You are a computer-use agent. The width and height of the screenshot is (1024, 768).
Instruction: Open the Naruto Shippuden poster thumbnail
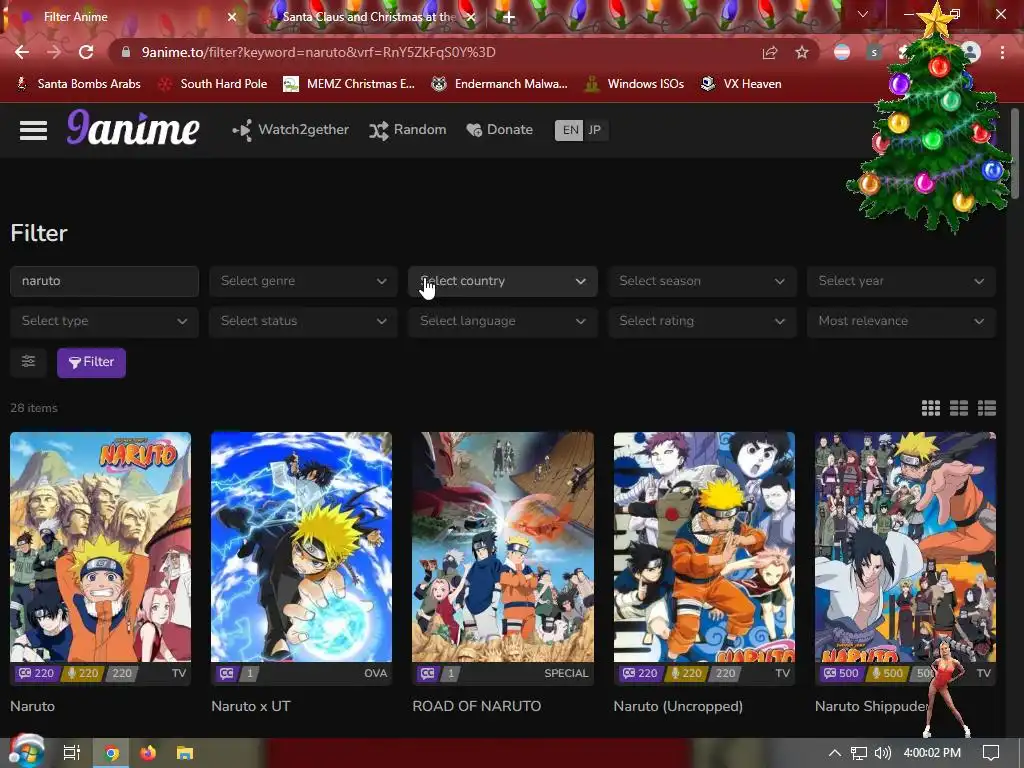(905, 547)
